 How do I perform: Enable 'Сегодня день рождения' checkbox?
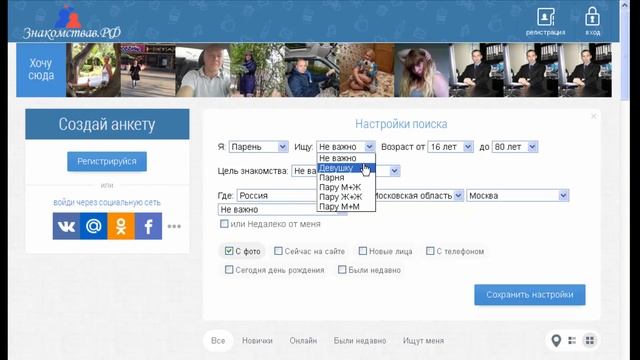[x=229, y=270]
